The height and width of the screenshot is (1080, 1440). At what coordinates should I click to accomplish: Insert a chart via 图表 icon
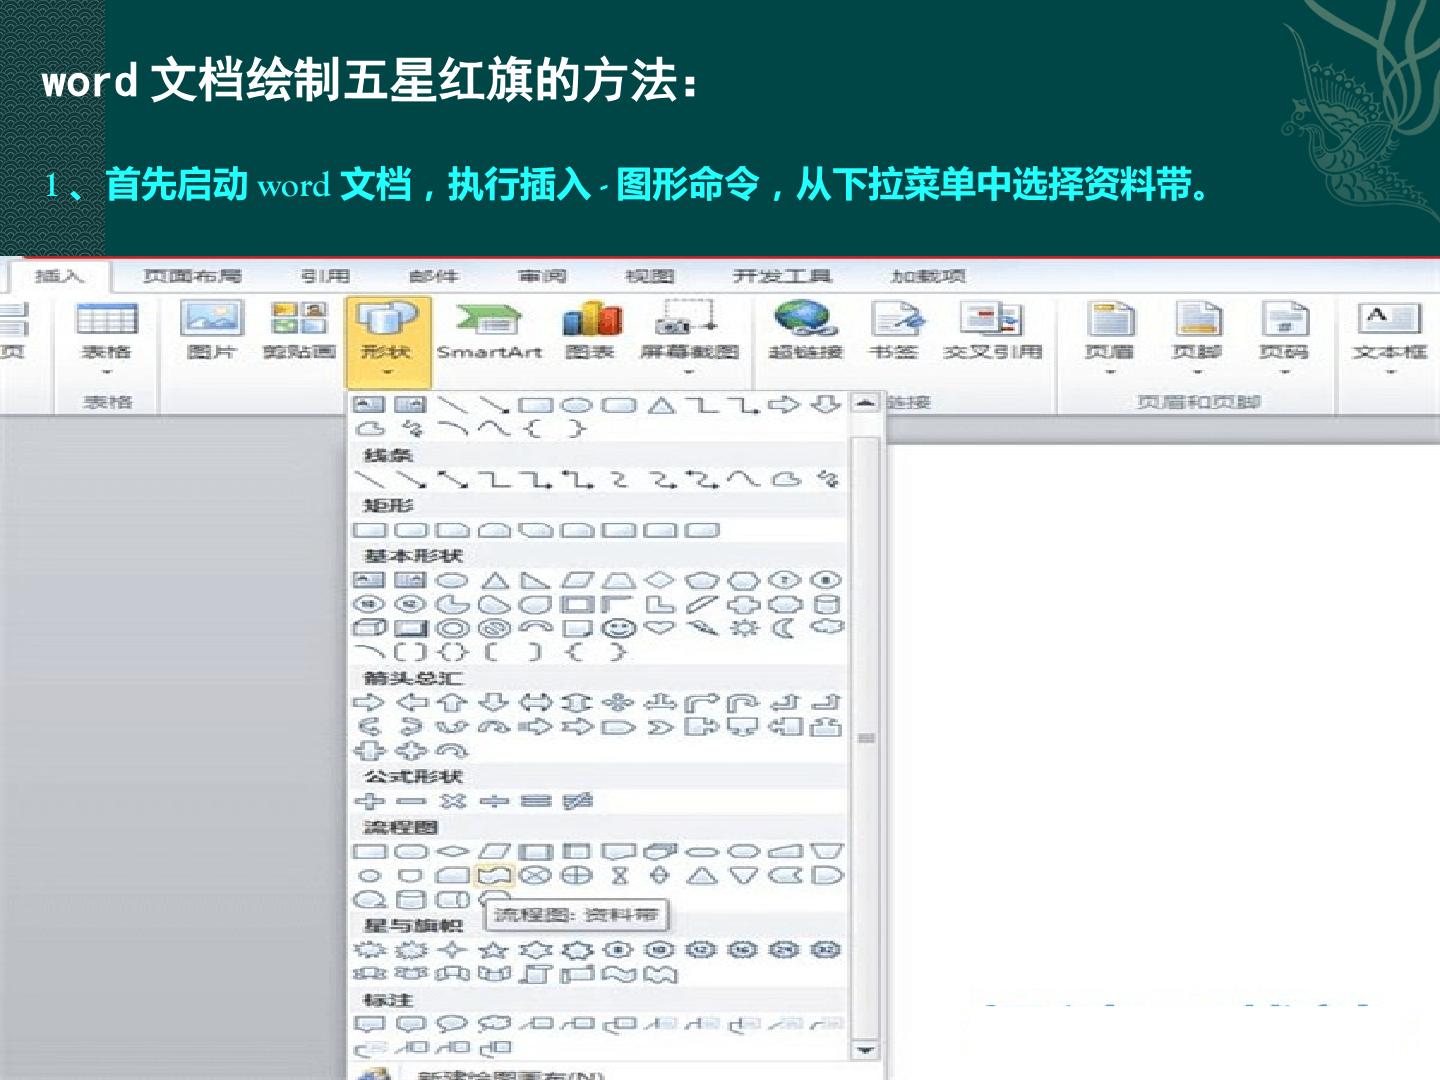[x=590, y=332]
